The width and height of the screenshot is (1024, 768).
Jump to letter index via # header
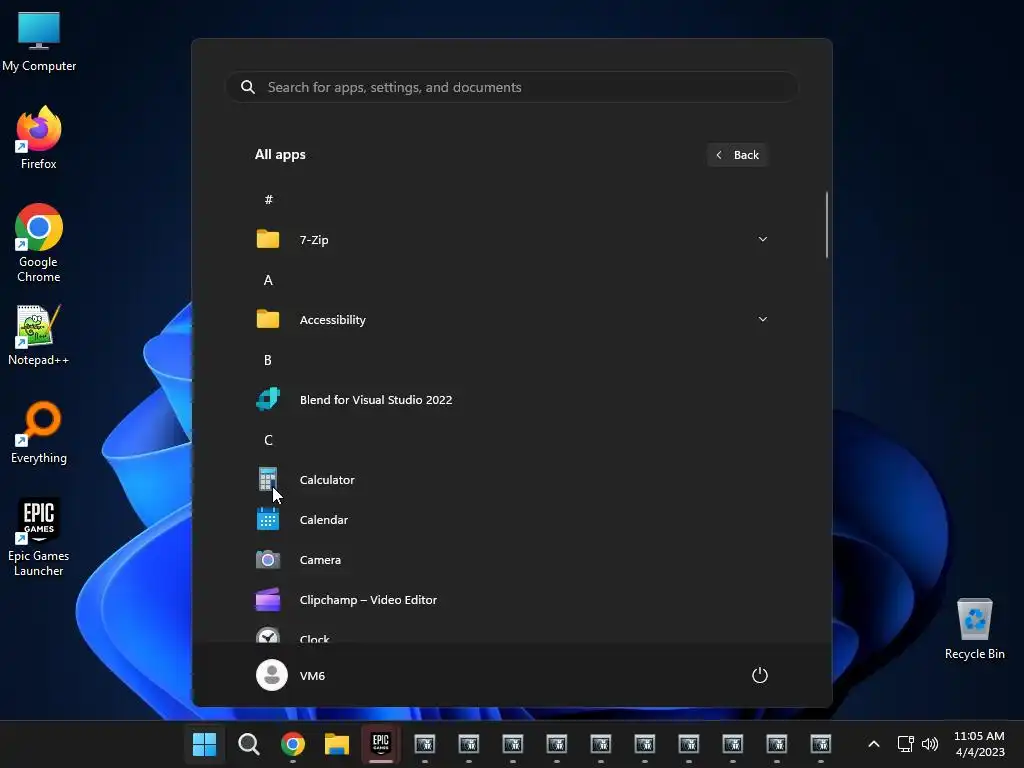[x=268, y=200]
